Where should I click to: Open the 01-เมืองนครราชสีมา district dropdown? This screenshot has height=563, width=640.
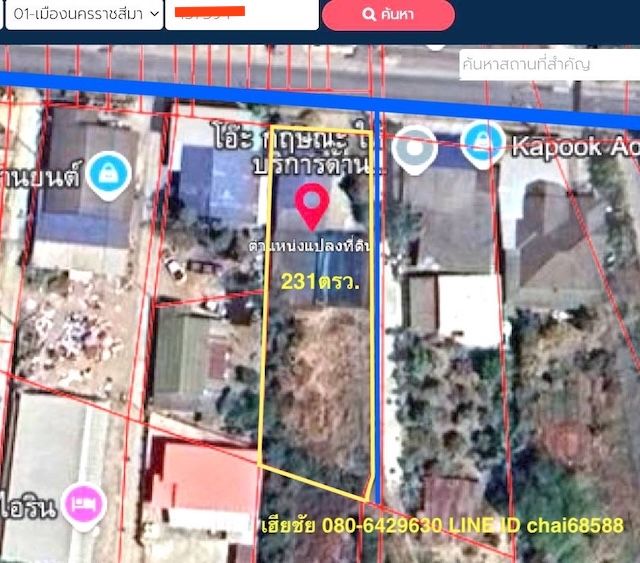pyautogui.click(x=80, y=15)
